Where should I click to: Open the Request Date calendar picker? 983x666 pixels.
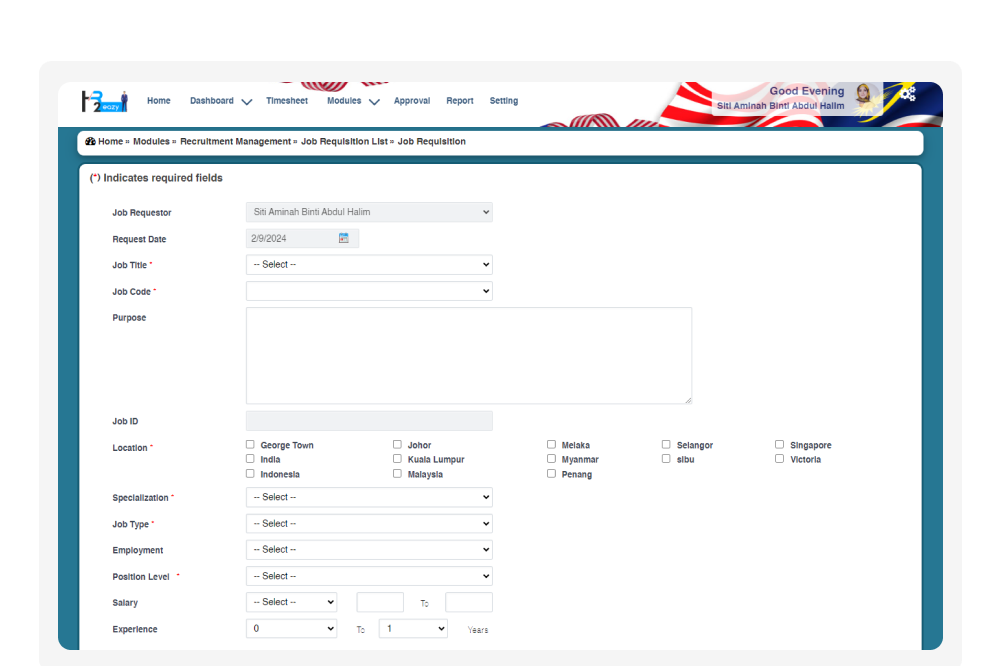343,238
